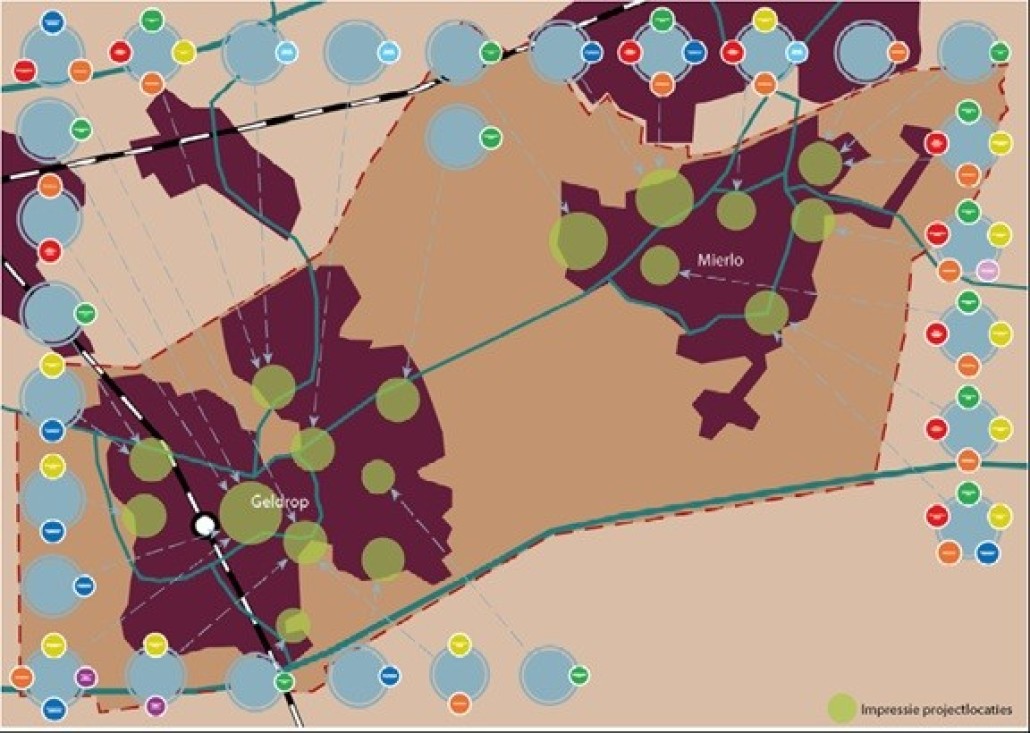Click the white train station marker on railway

[x=205, y=526]
